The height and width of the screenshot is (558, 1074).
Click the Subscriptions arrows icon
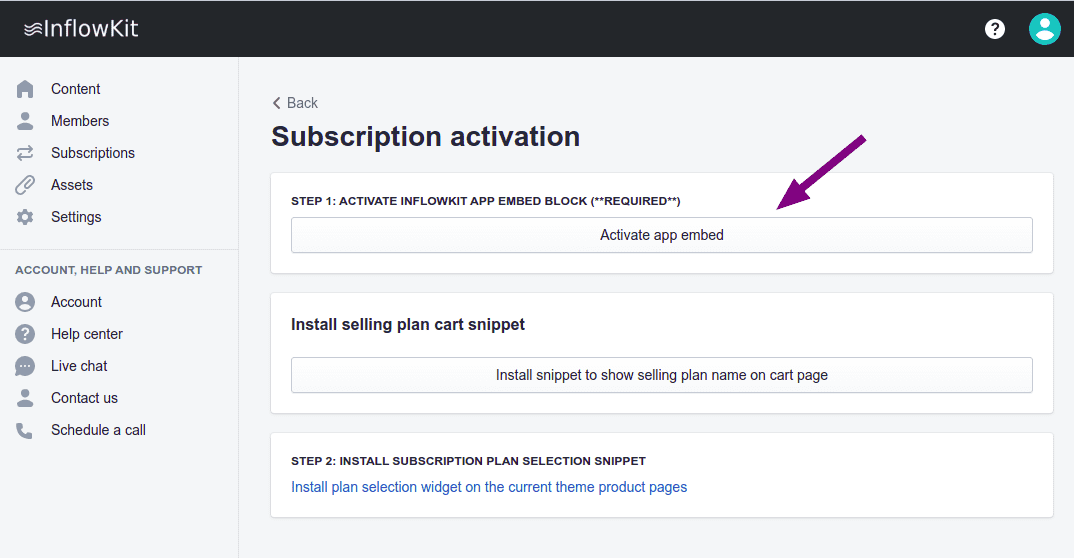point(25,153)
